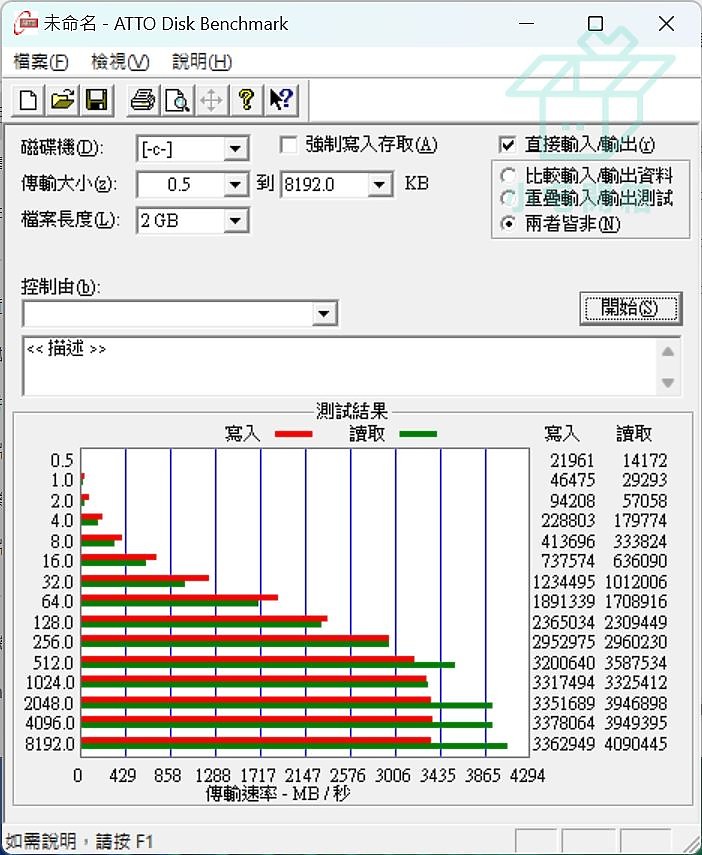Click the Save floppy disk icon
702x855 pixels.
point(97,100)
